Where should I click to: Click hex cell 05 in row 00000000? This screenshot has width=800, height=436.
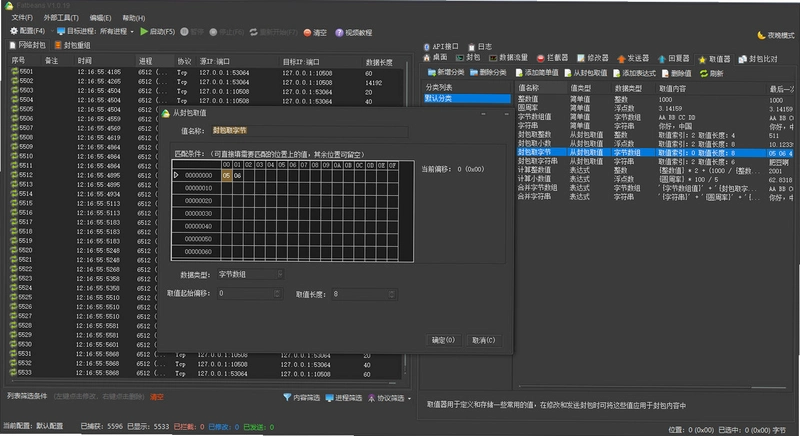coord(226,175)
